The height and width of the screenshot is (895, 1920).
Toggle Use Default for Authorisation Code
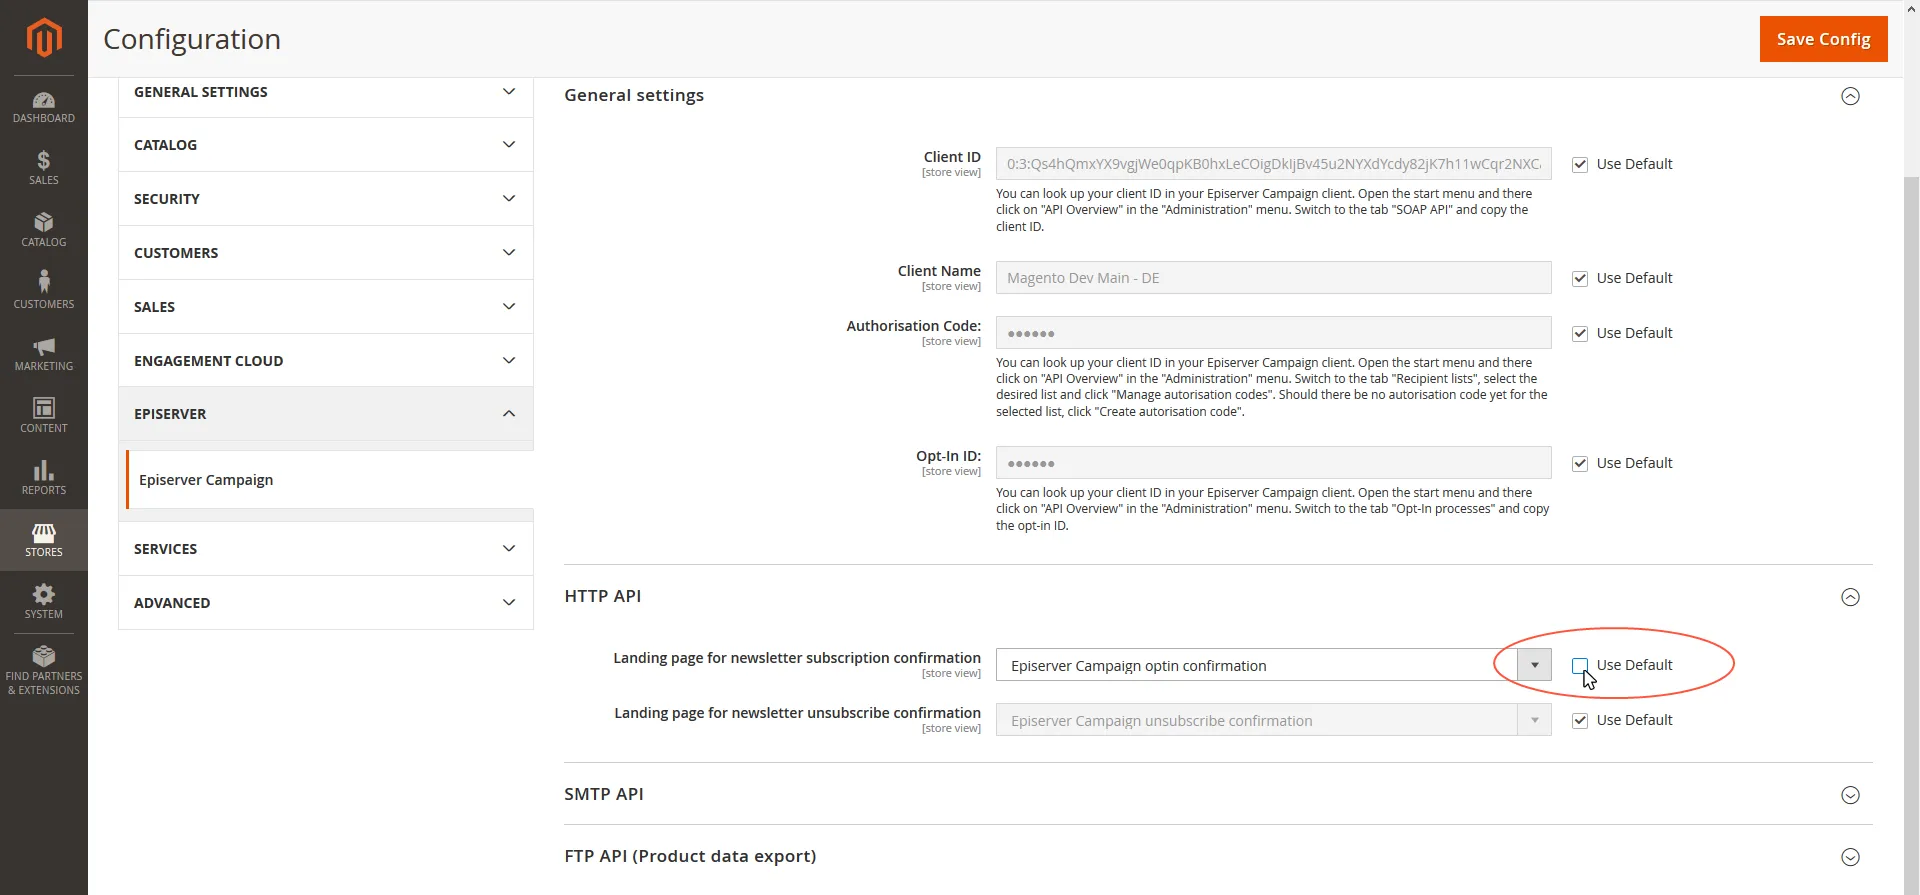click(1580, 334)
